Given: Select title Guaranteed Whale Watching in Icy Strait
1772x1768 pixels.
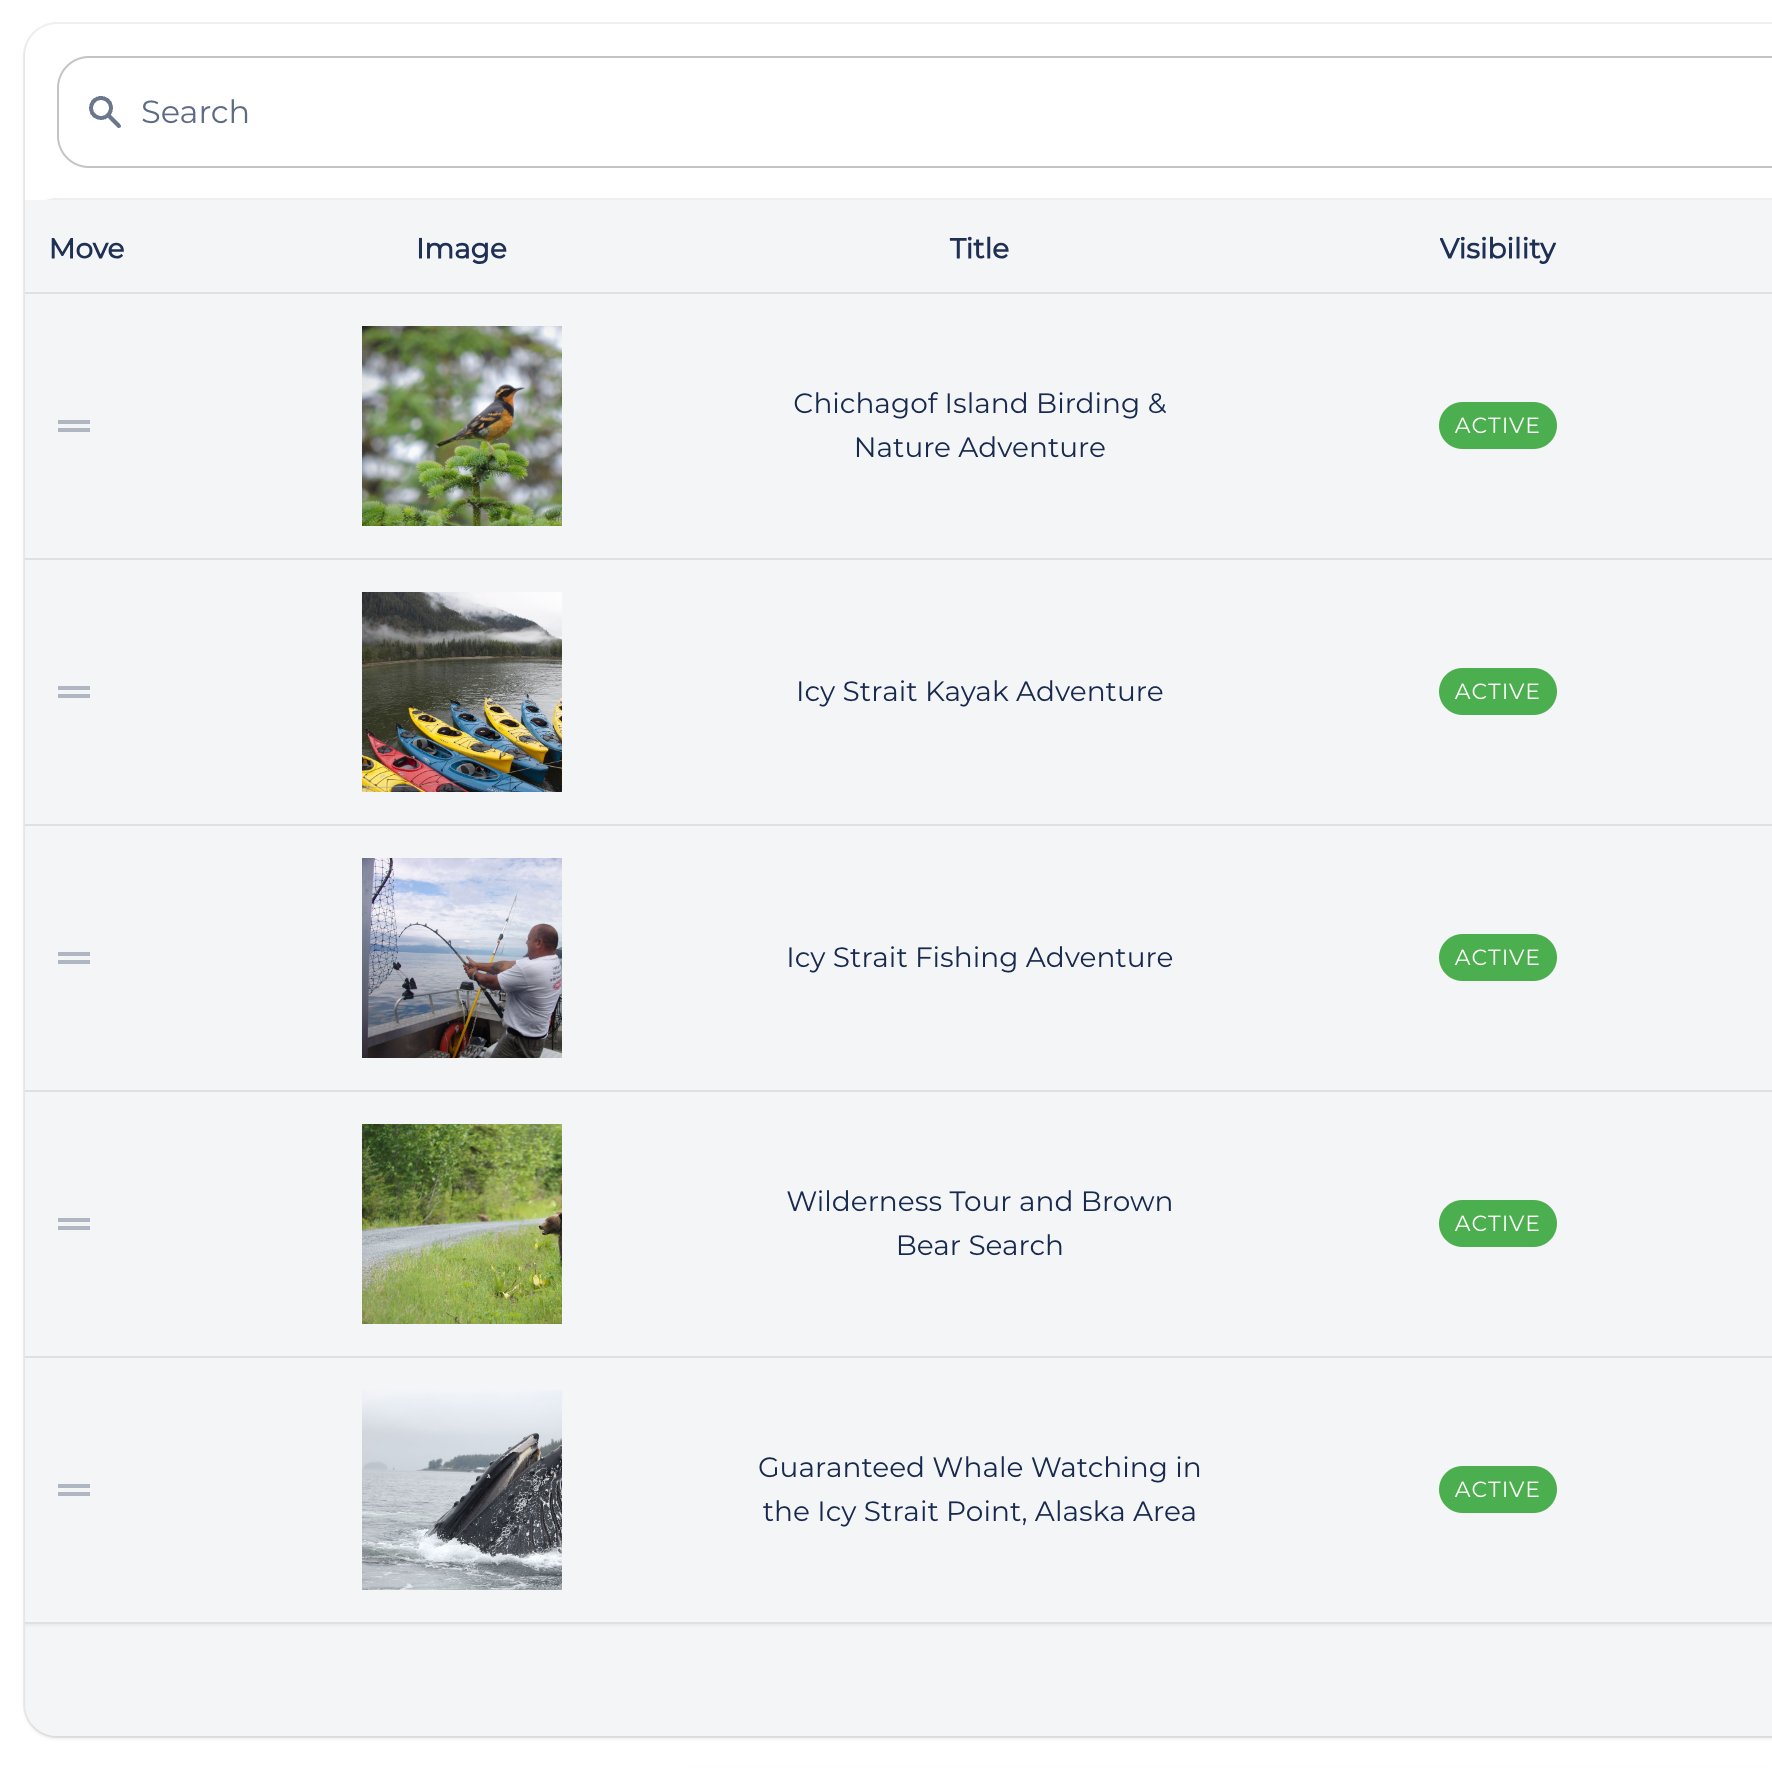Looking at the screenshot, I should coord(980,1489).
